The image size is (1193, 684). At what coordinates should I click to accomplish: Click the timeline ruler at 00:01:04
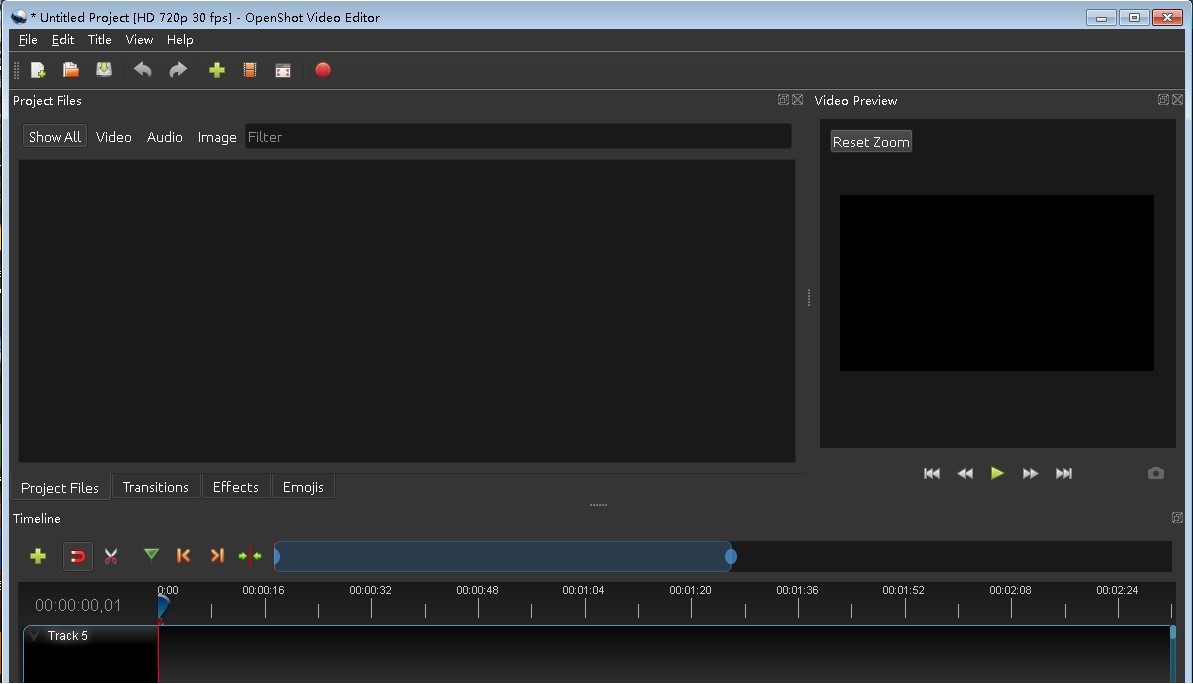click(x=584, y=590)
